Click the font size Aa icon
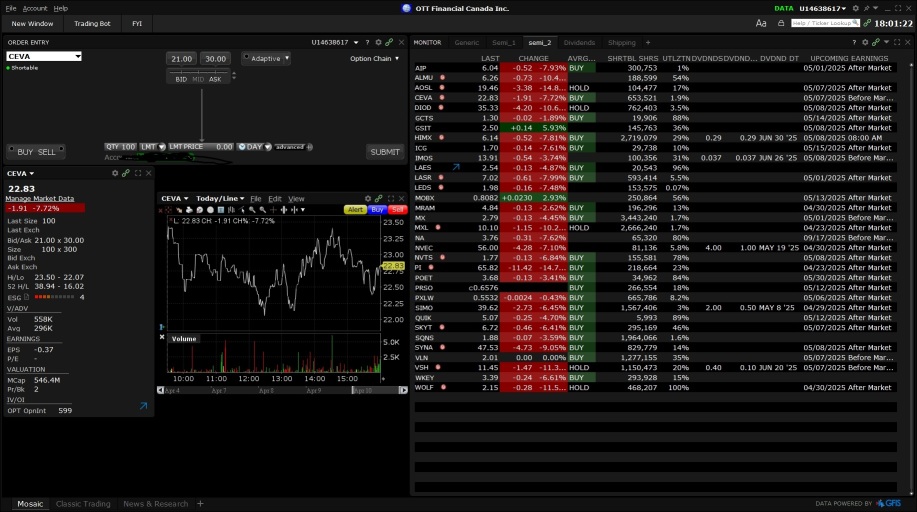Image resolution: width=917 pixels, height=512 pixels. (761, 23)
